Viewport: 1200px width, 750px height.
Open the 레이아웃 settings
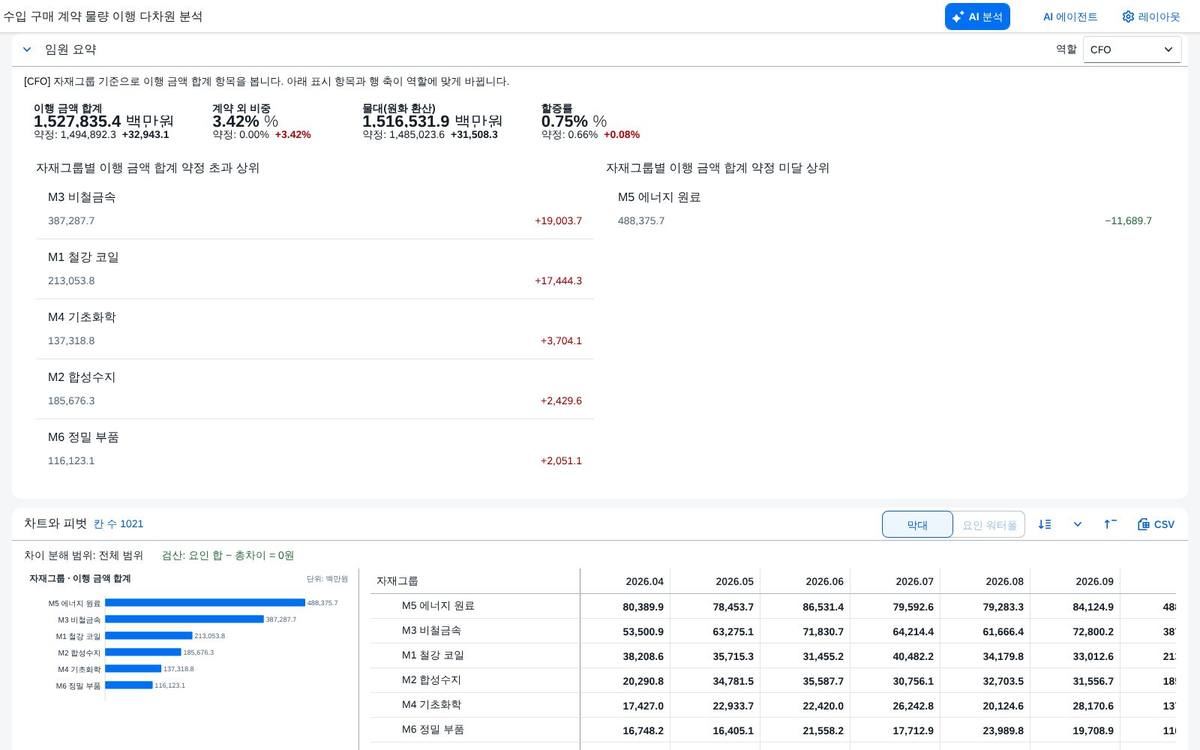1151,17
